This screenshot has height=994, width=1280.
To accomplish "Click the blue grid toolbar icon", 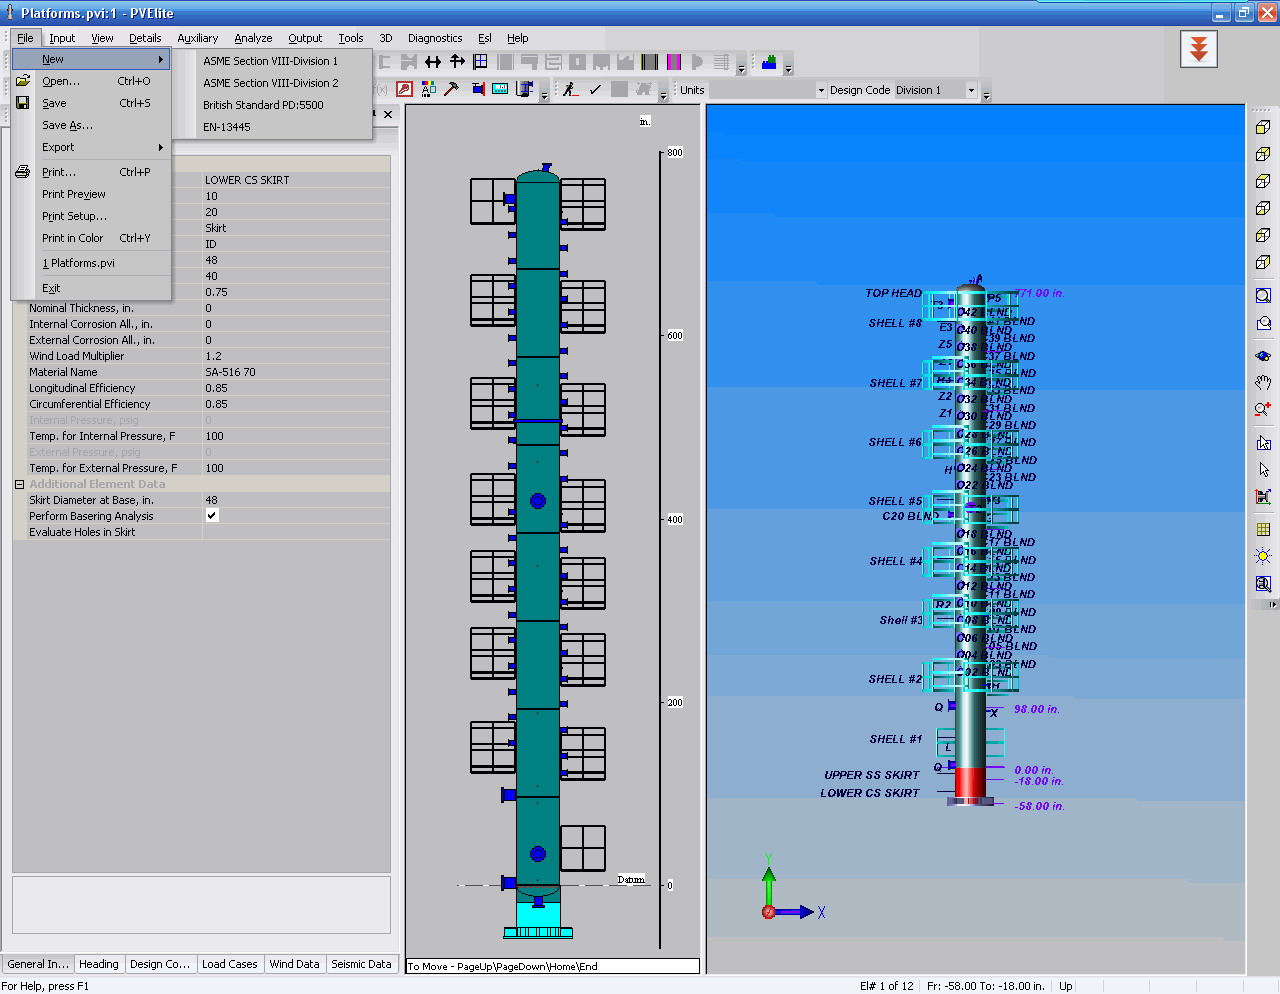I will (481, 62).
